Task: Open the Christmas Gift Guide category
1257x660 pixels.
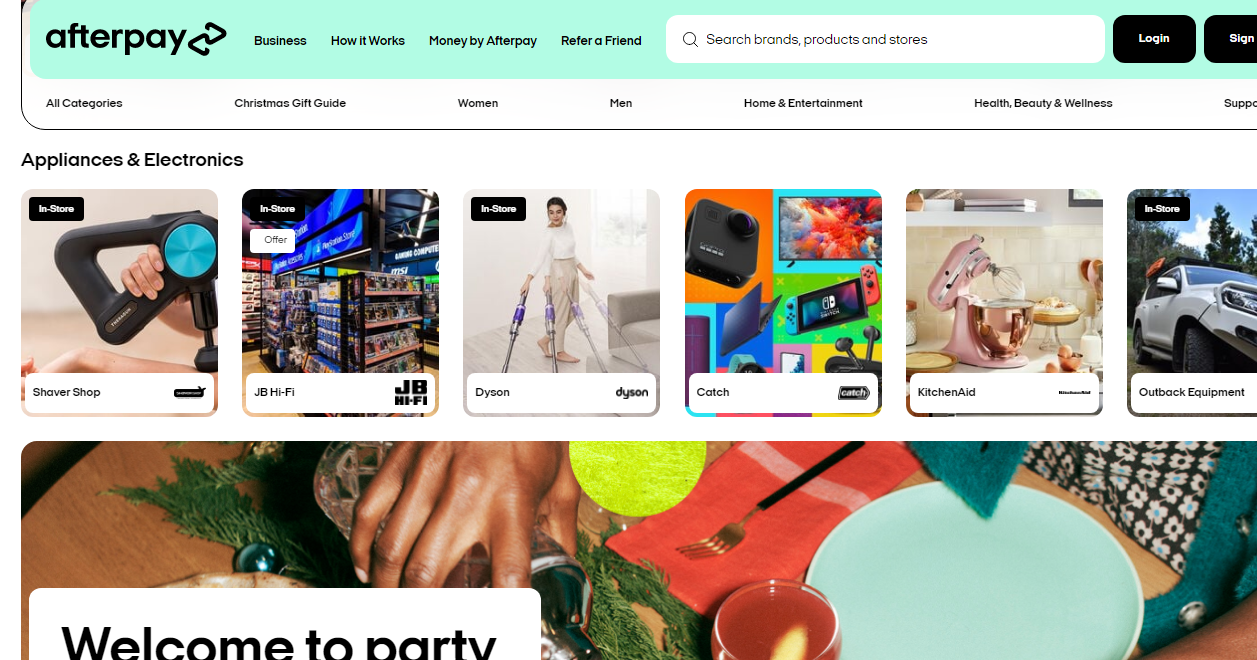Action: [290, 103]
